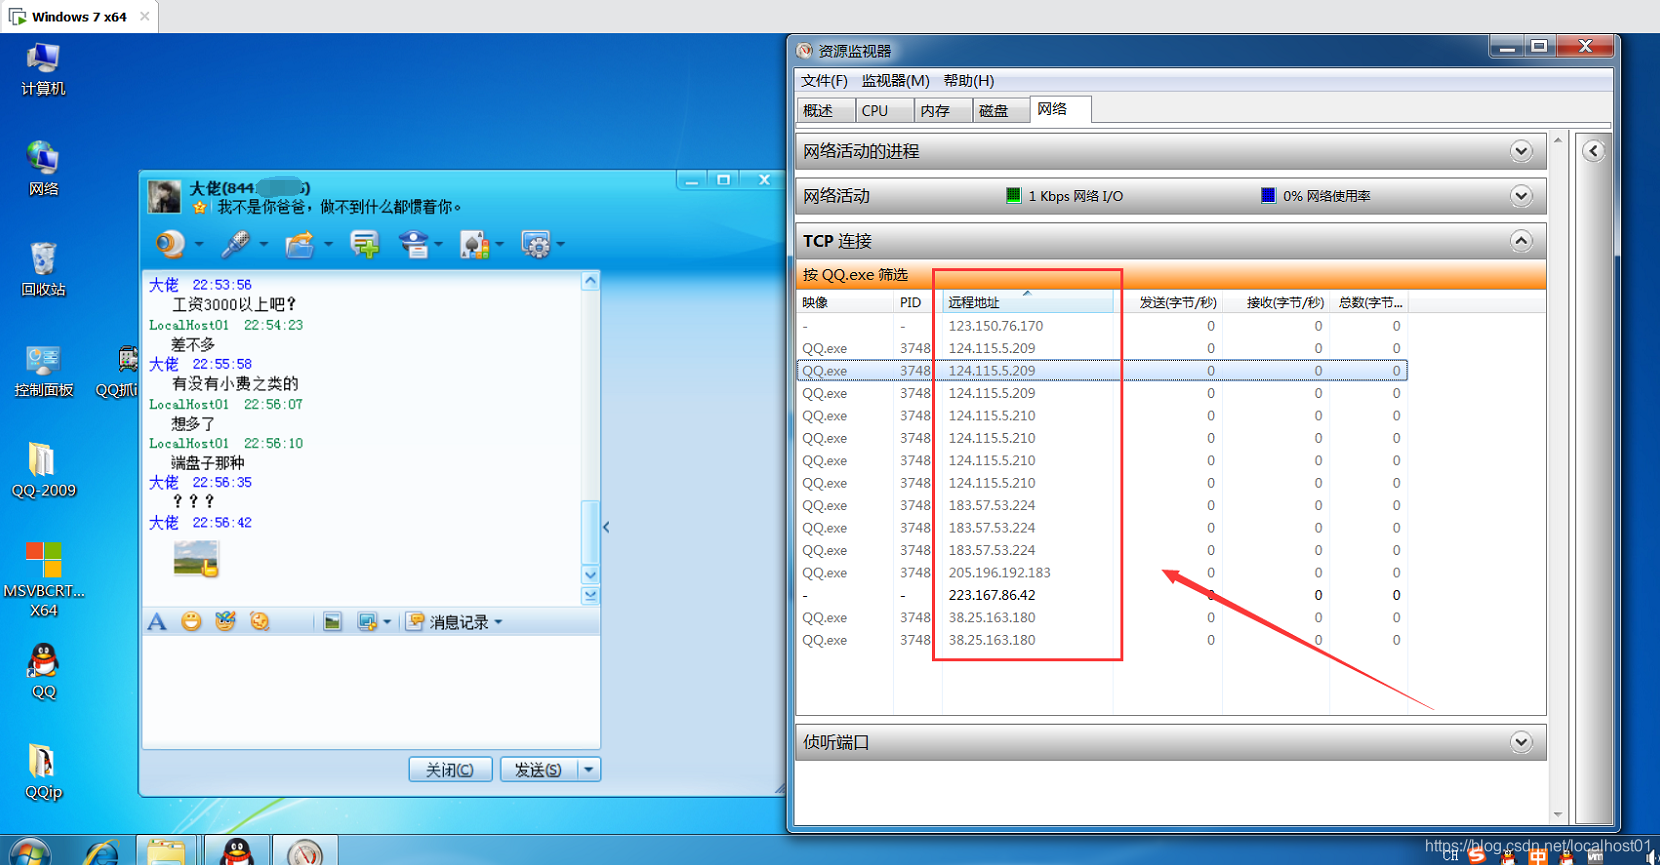Open the voice chat dropdown arrow
This screenshot has width=1660, height=865.
click(264, 244)
